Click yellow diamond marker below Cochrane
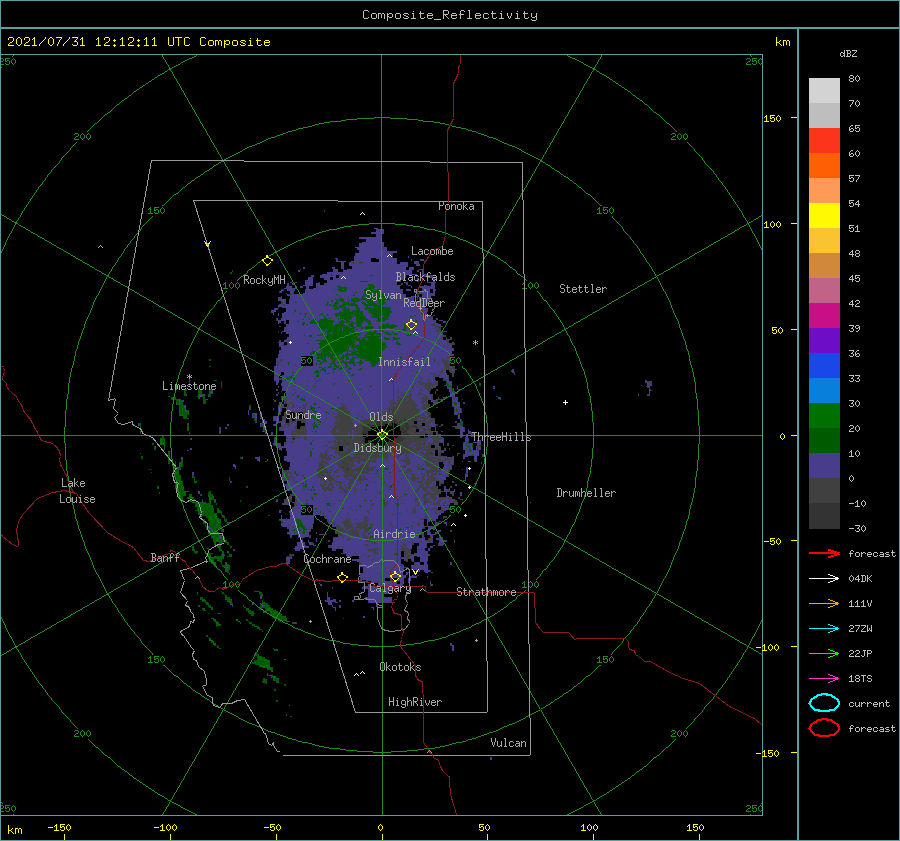This screenshot has height=841, width=900. coord(343,577)
